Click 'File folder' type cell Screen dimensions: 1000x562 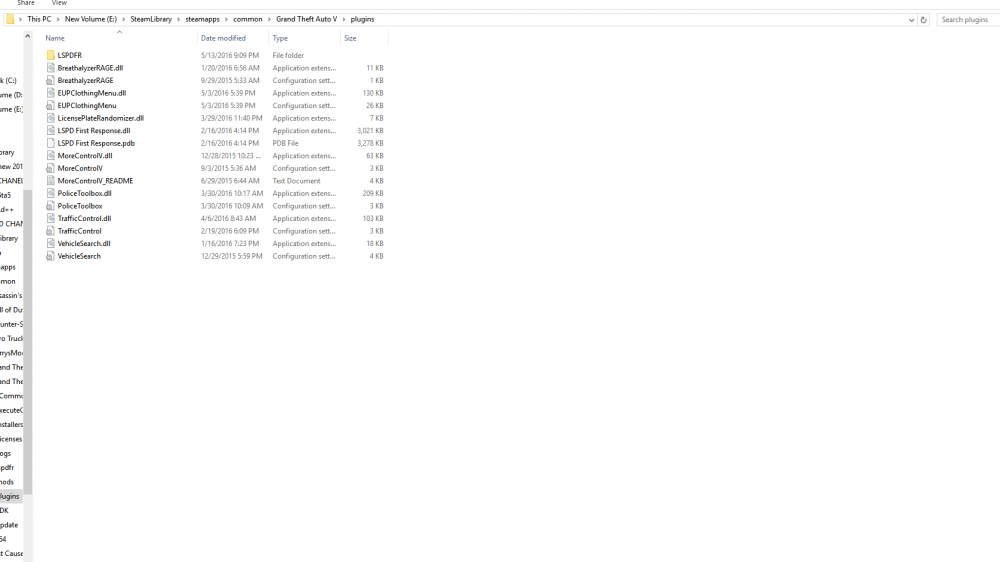tap(288, 55)
